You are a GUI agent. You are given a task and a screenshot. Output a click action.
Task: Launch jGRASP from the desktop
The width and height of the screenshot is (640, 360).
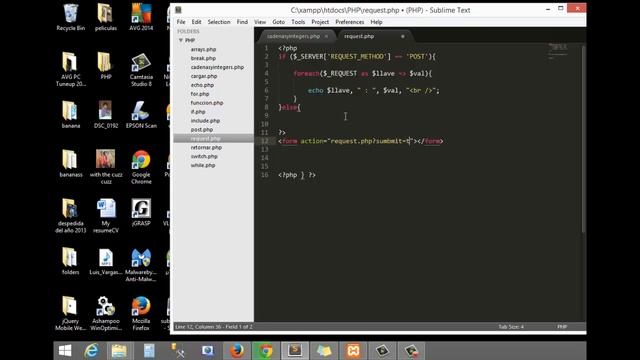[x=141, y=212]
